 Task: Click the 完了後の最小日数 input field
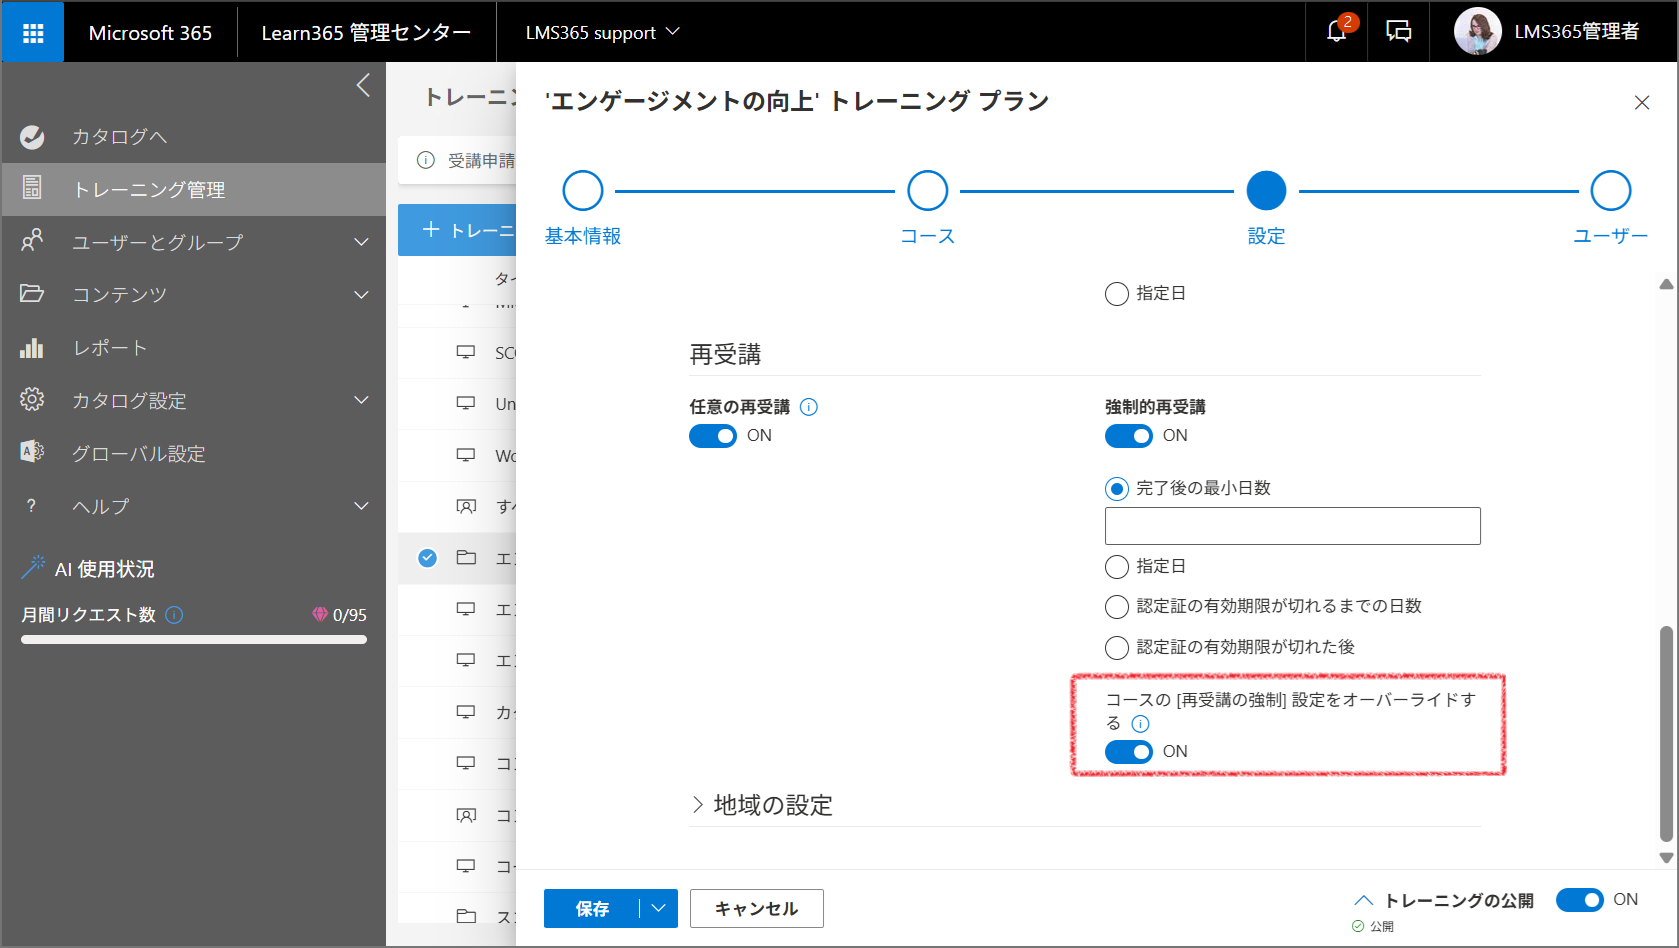pos(1292,526)
